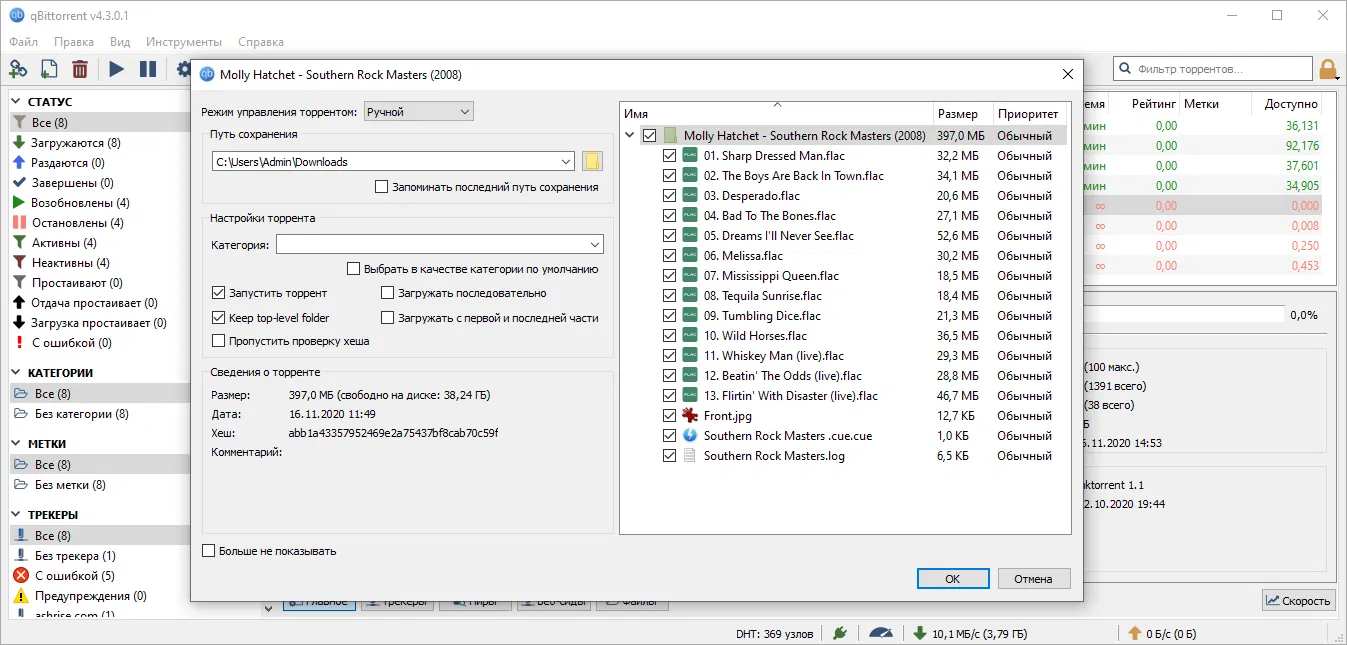This screenshot has height=645, width=1347.
Task: Click the add torrent link toolbar icon
Action: click(18, 69)
